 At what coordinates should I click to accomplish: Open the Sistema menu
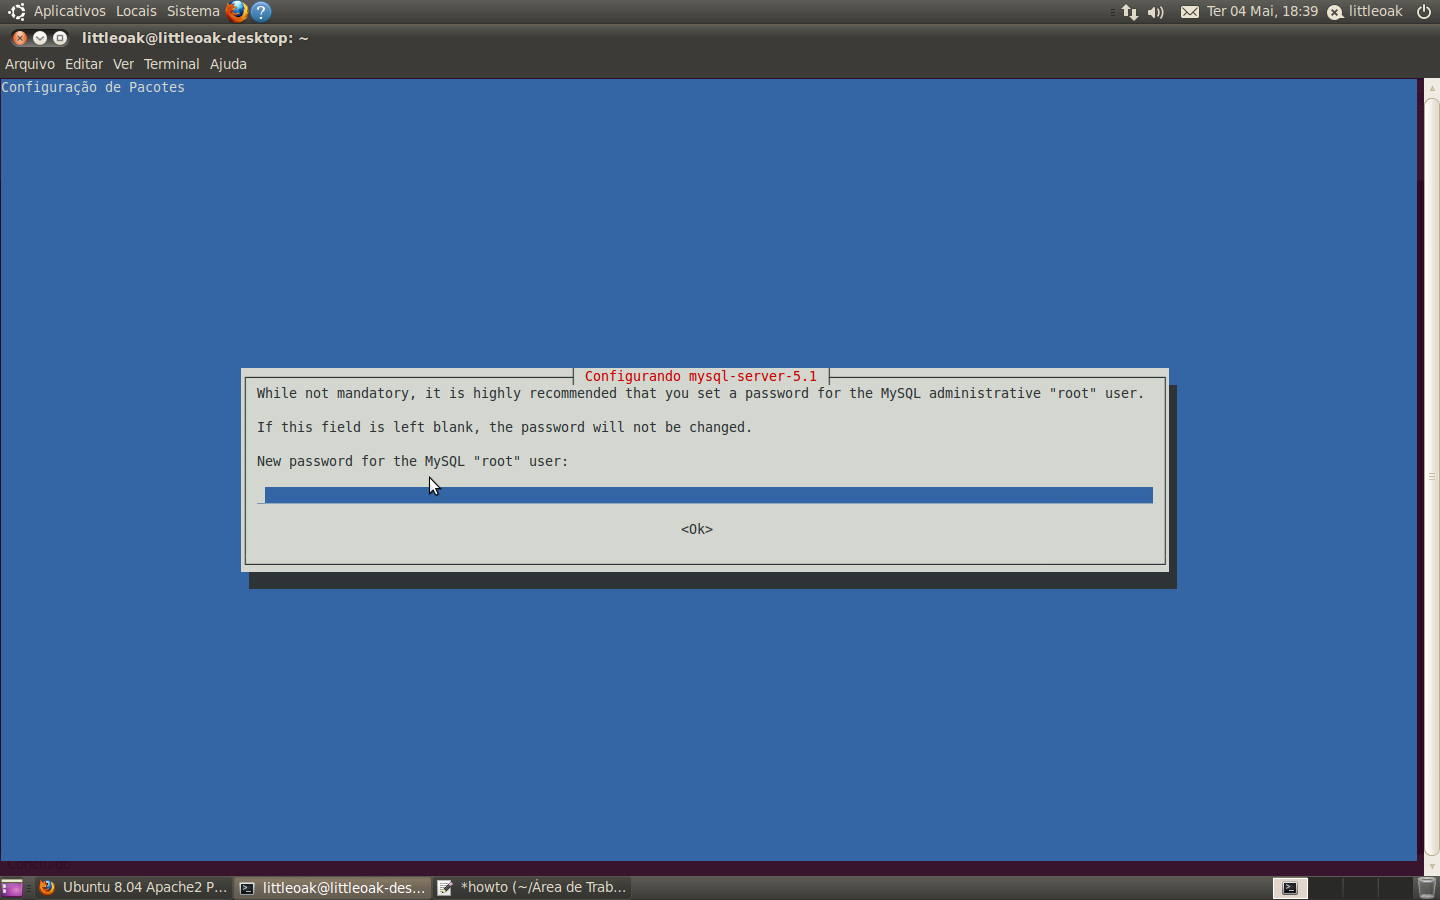[193, 11]
